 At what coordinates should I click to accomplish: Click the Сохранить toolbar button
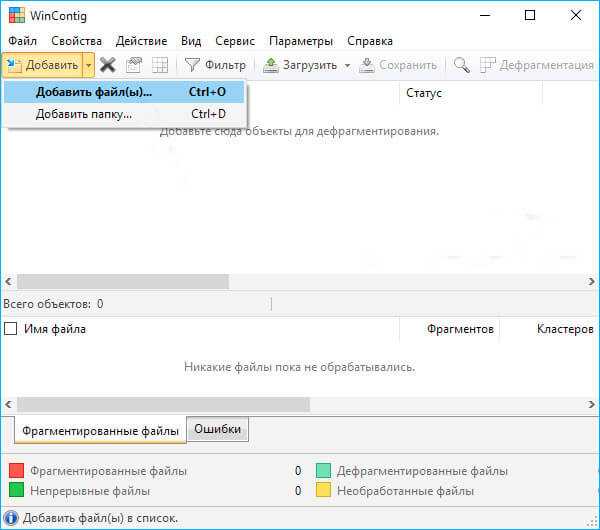pyautogui.click(x=398, y=65)
